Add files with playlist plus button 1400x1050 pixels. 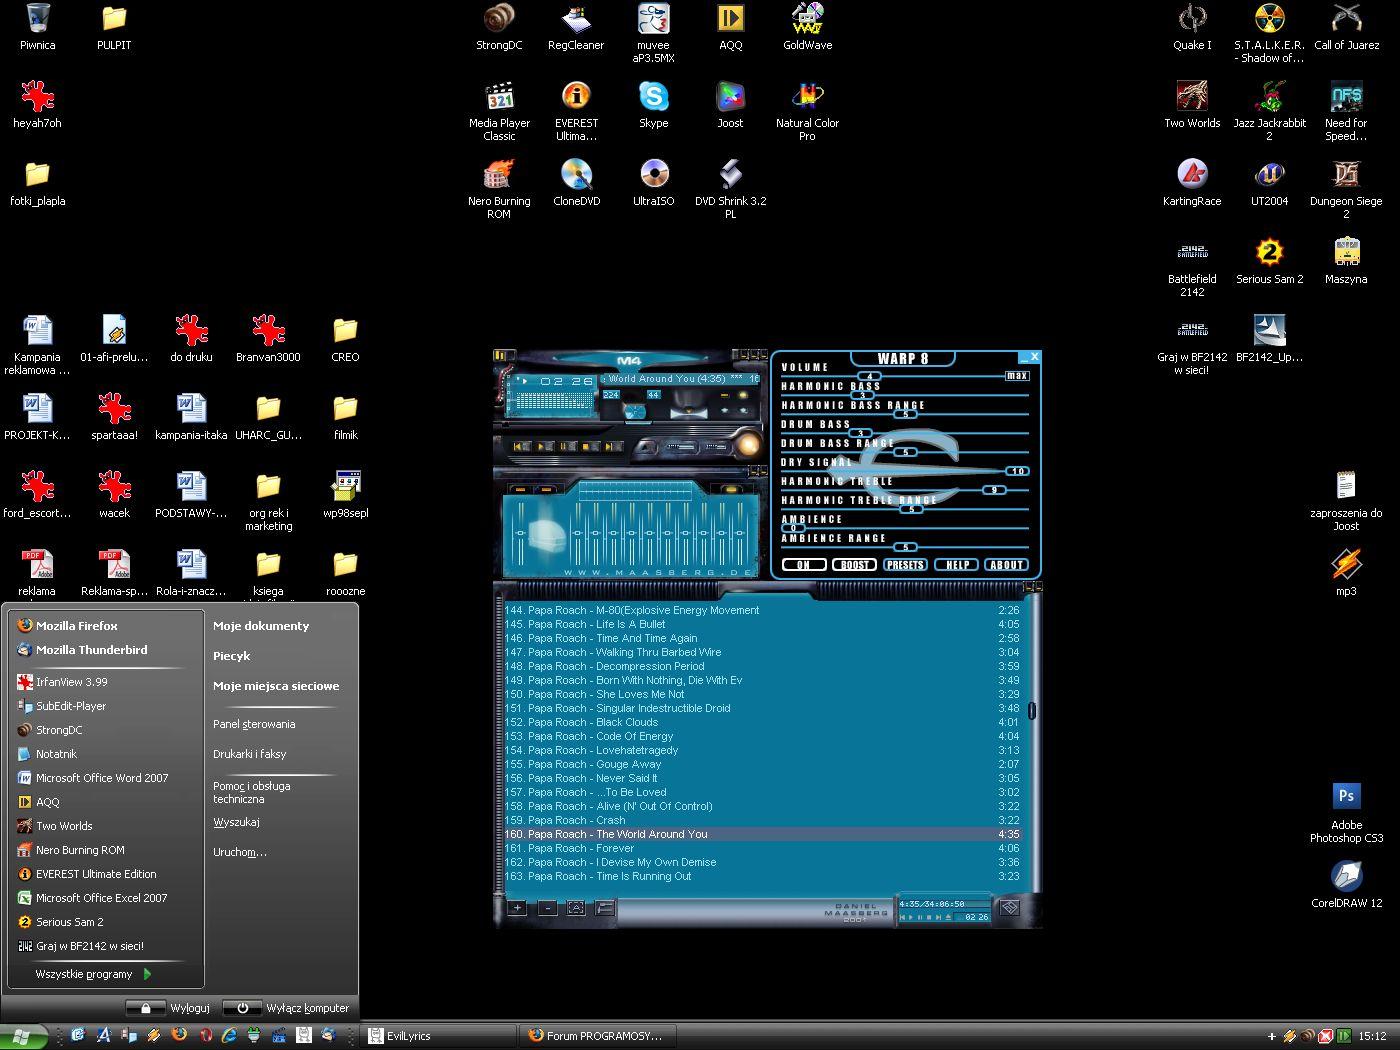tap(517, 908)
